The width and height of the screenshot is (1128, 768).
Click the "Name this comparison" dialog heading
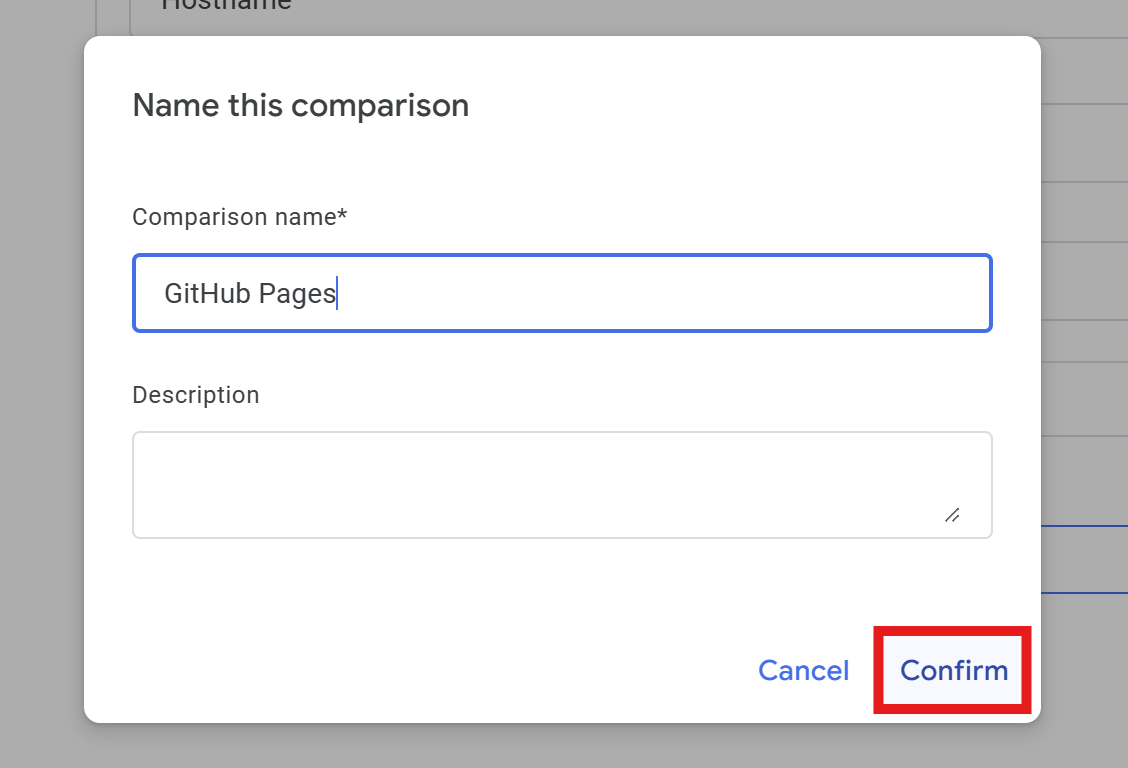[x=300, y=105]
